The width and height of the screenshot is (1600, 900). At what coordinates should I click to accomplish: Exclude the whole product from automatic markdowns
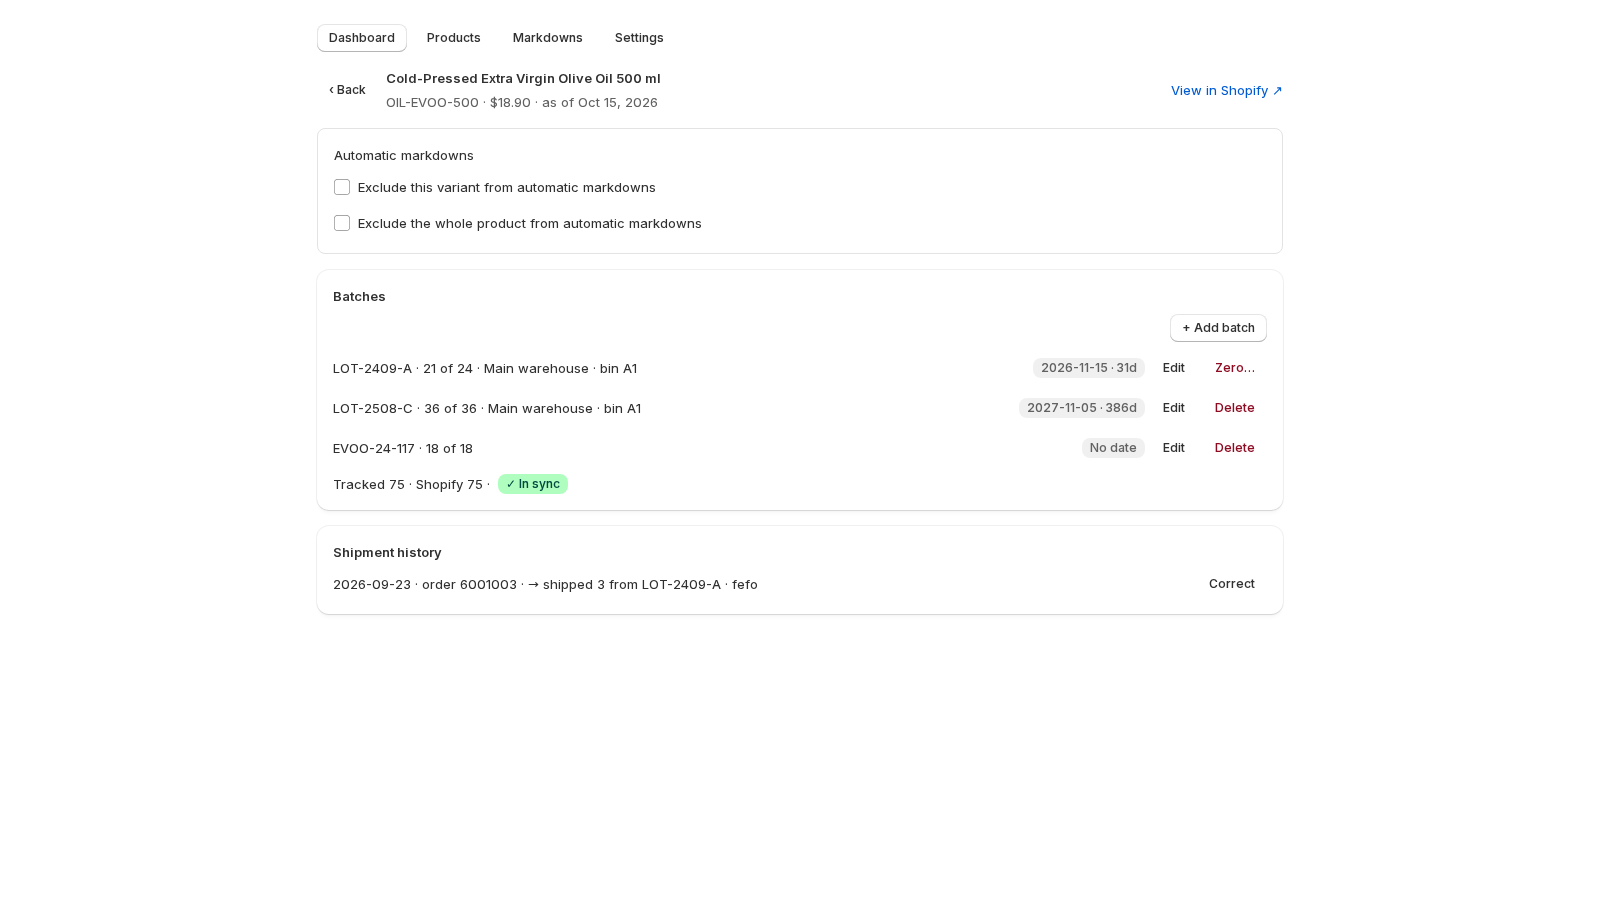342,224
